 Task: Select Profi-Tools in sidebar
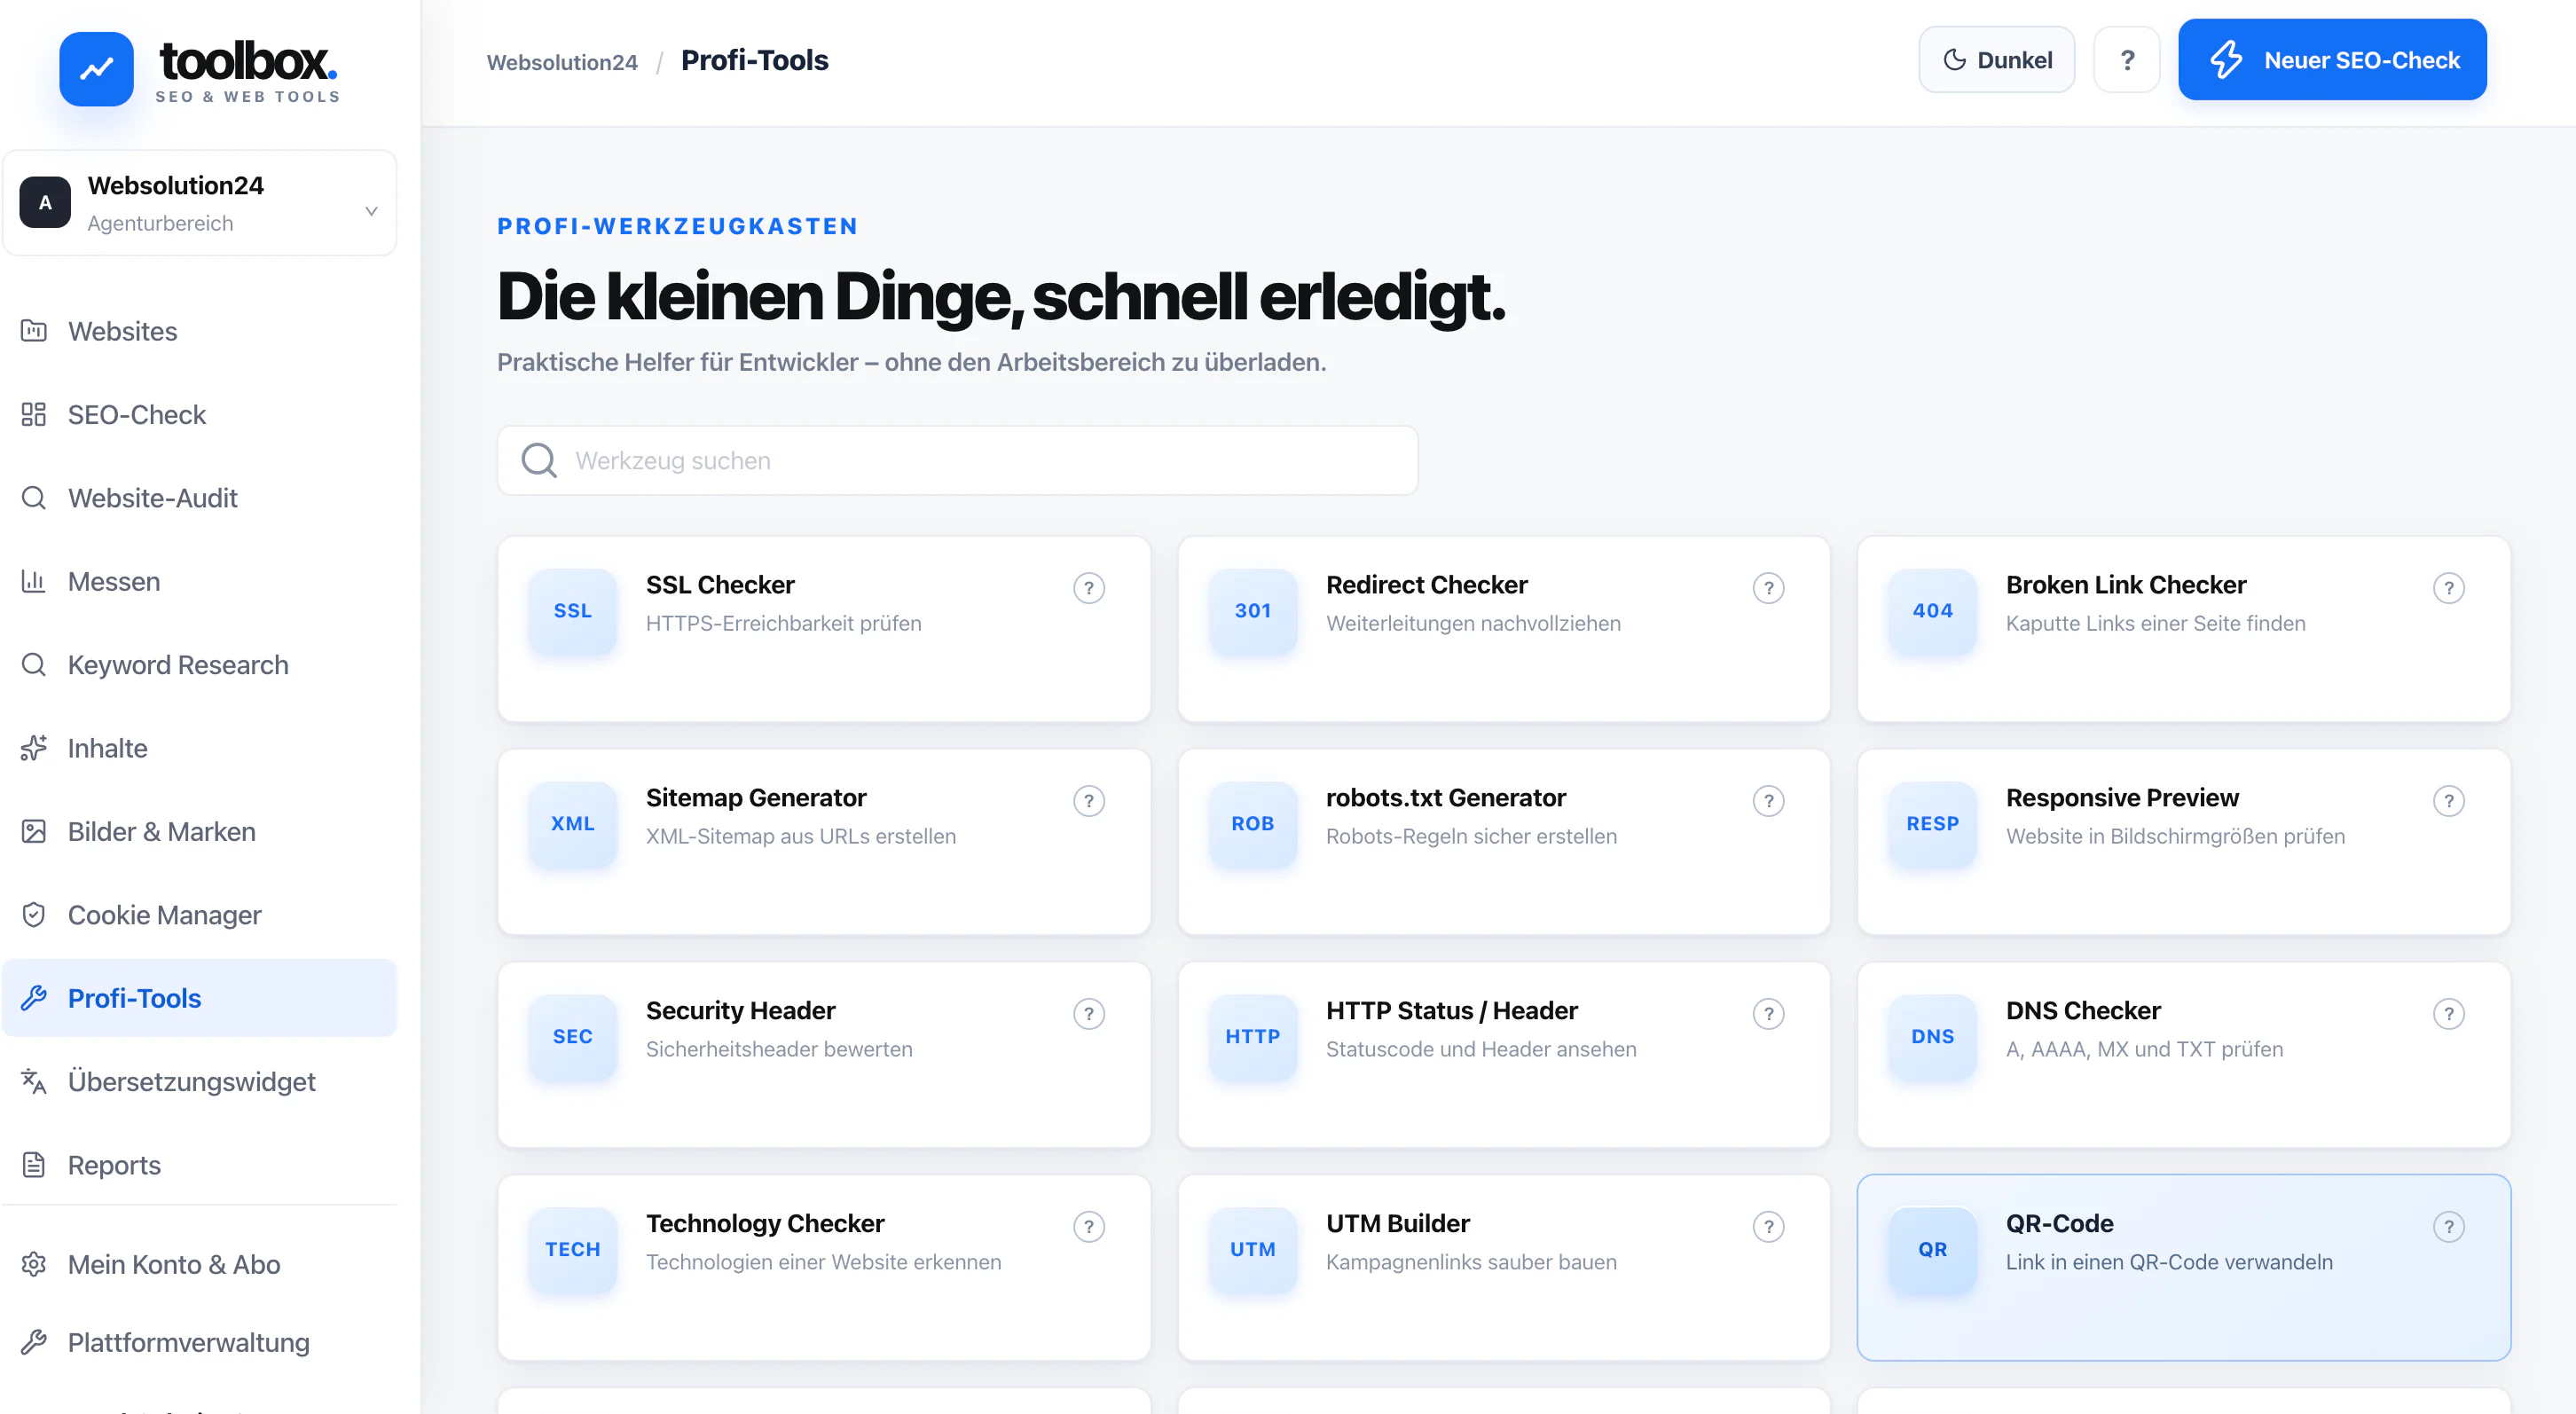pyautogui.click(x=200, y=998)
